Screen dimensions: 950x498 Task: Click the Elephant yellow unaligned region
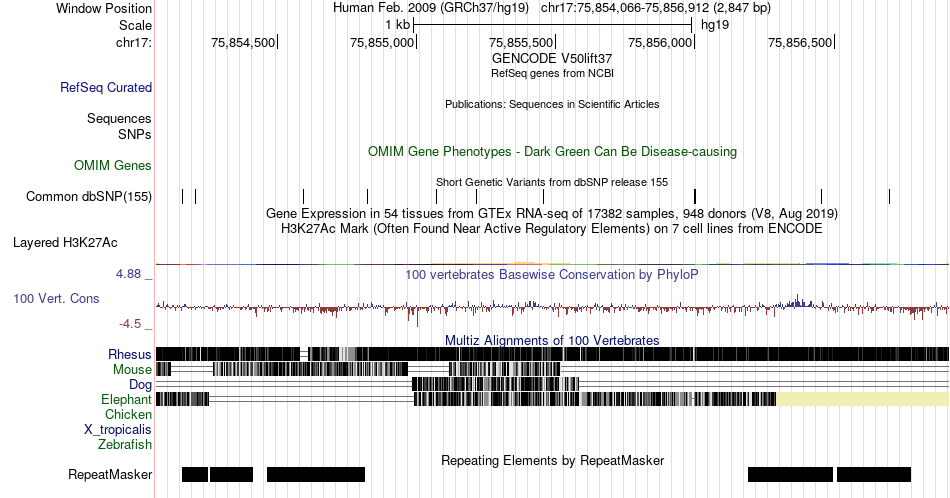[x=863, y=399]
